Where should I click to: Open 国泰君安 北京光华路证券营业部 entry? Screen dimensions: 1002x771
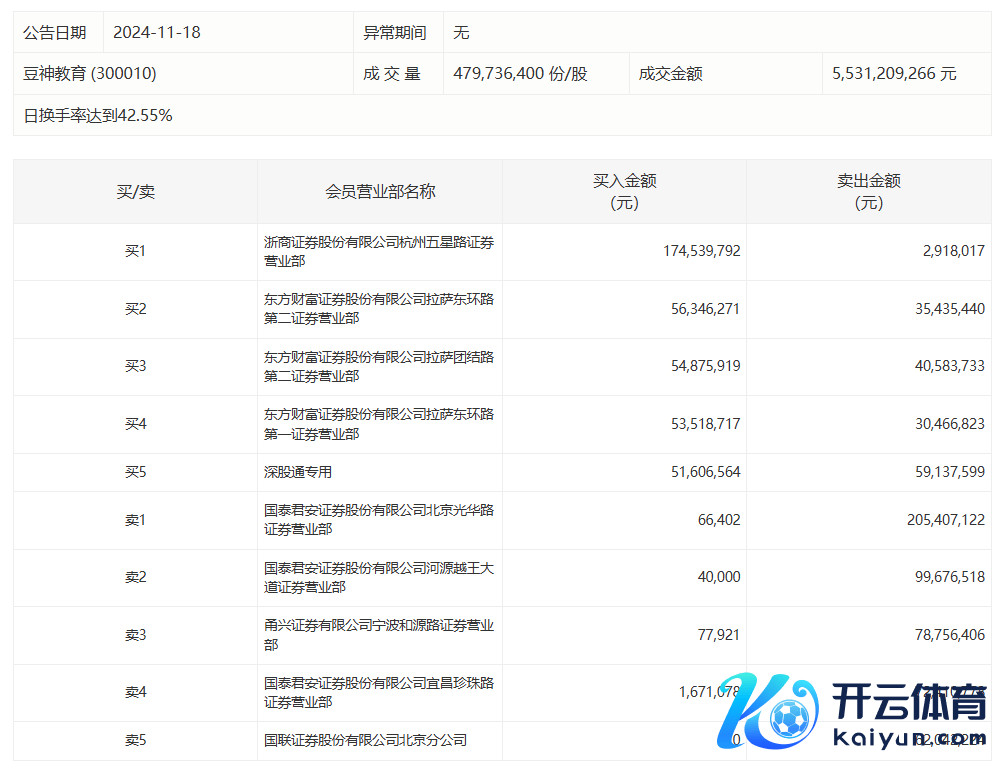click(379, 520)
